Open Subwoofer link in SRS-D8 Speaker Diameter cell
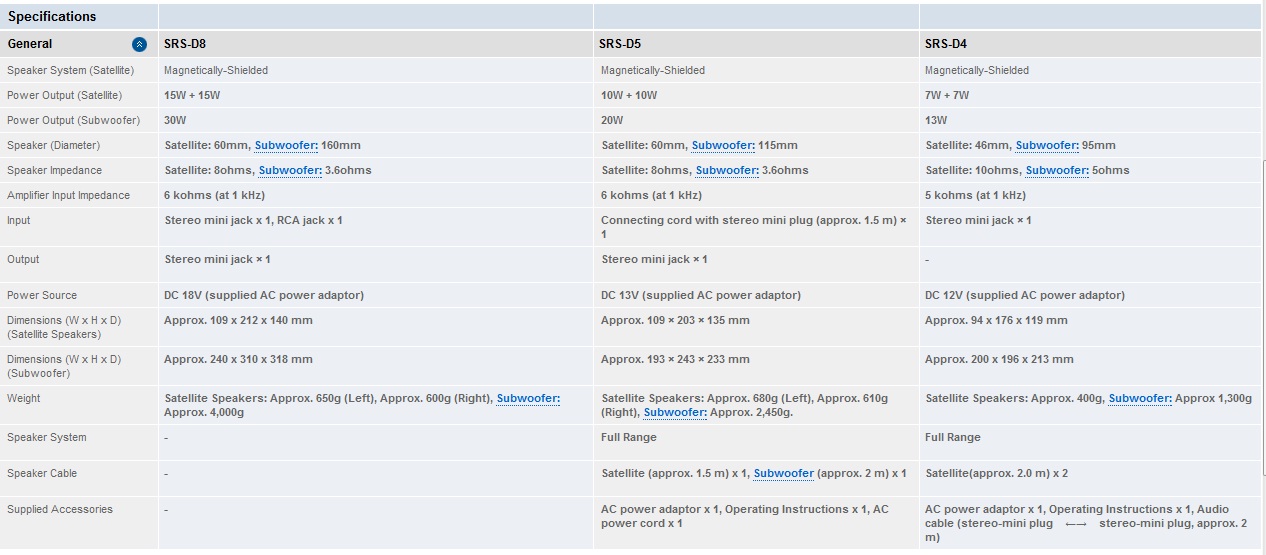Screen dimensions: 1266x555 (x=286, y=145)
